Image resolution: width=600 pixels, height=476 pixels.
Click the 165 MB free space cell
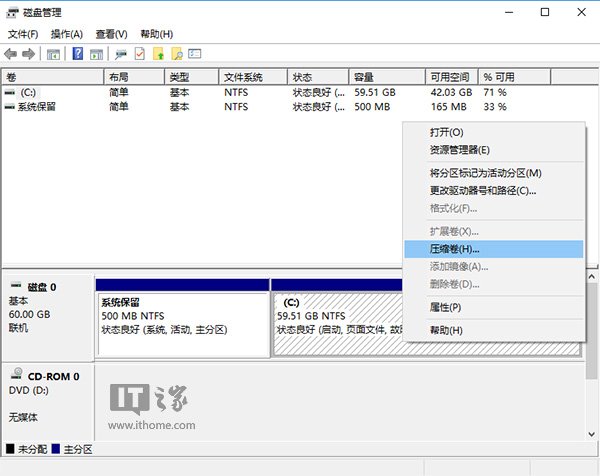point(449,107)
